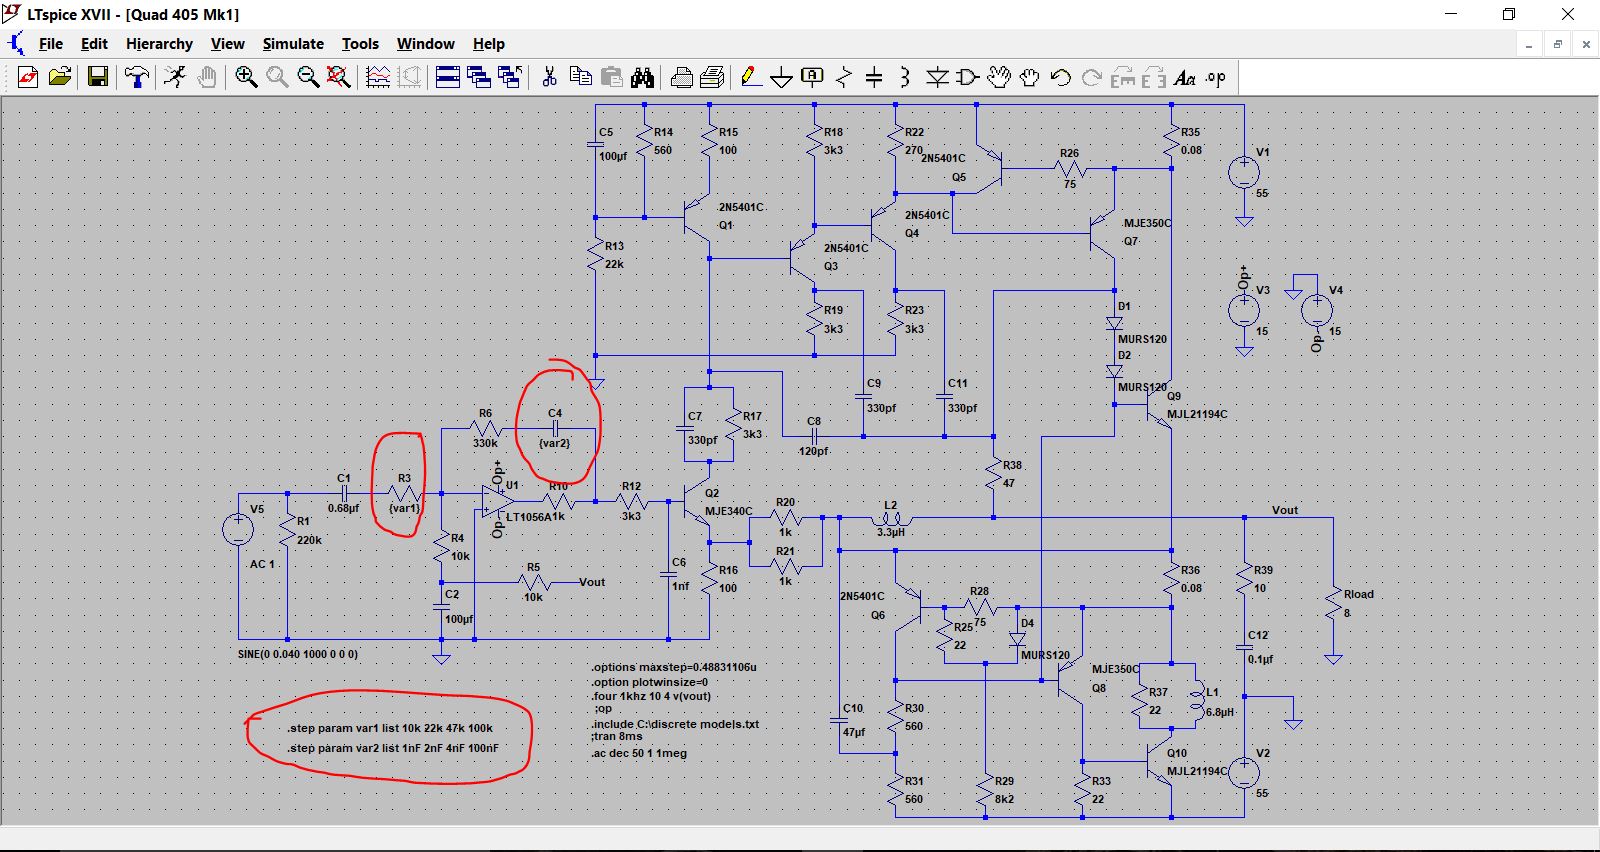Select the Move open-hand tool
The width and height of the screenshot is (1600, 852).
click(999, 77)
